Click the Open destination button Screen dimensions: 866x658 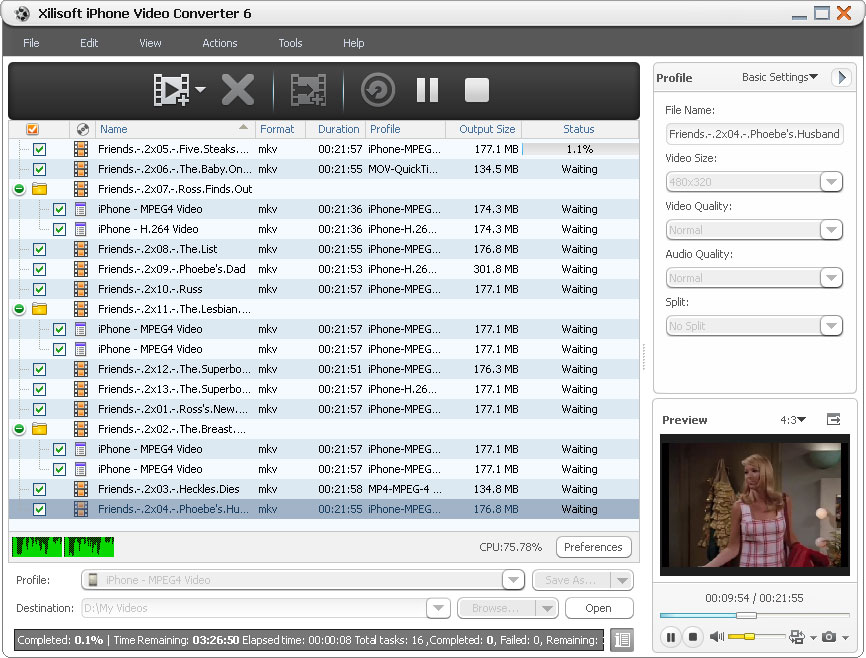click(598, 608)
